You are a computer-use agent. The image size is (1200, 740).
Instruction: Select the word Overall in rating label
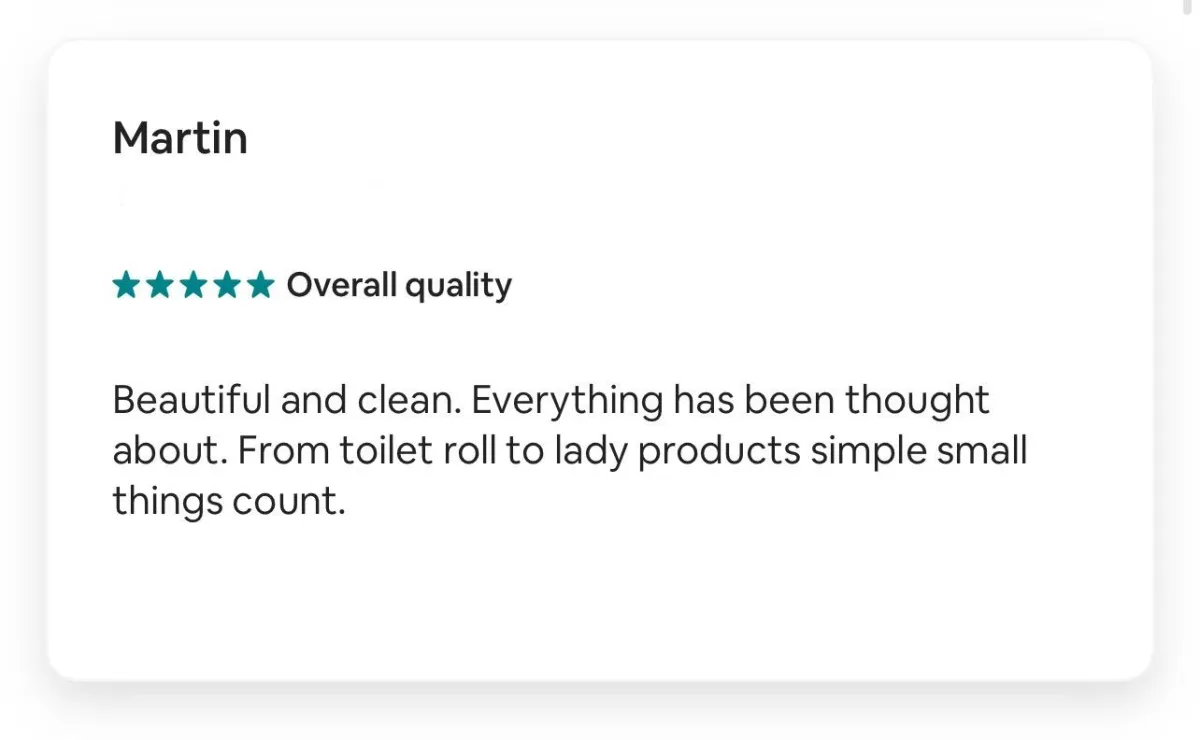pyautogui.click(x=342, y=285)
